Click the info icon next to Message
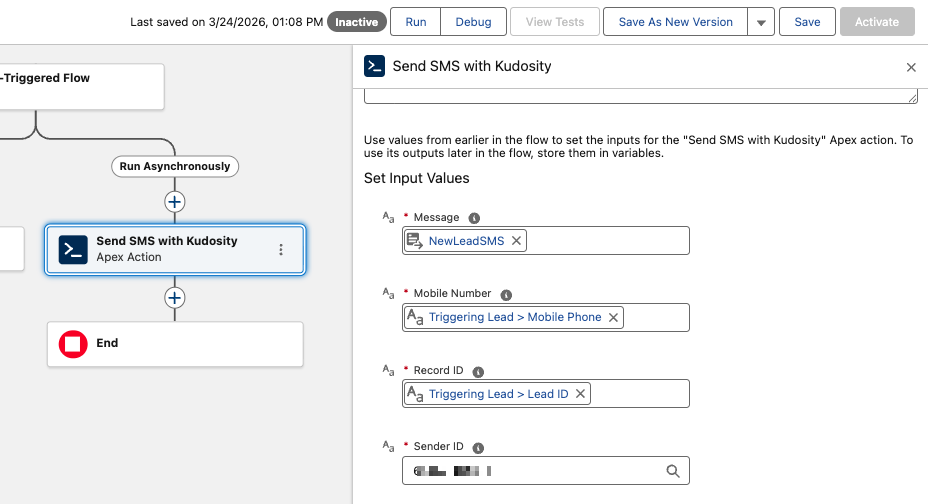This screenshot has width=928, height=504. (x=474, y=218)
